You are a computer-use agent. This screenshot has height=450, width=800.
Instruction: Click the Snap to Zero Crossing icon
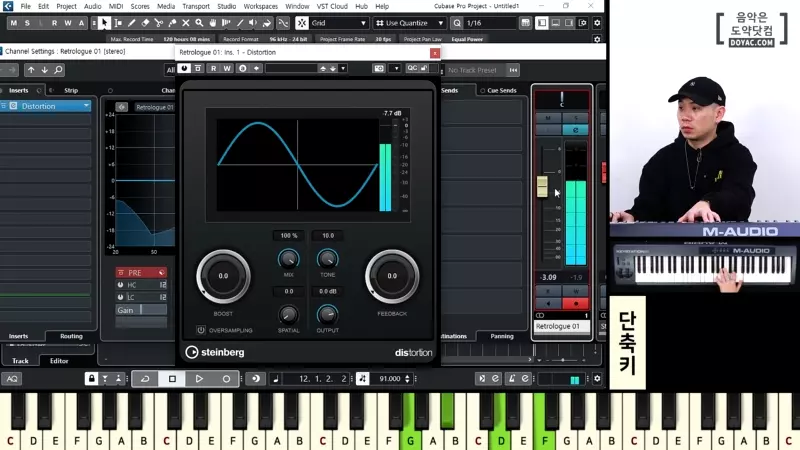tap(283, 23)
